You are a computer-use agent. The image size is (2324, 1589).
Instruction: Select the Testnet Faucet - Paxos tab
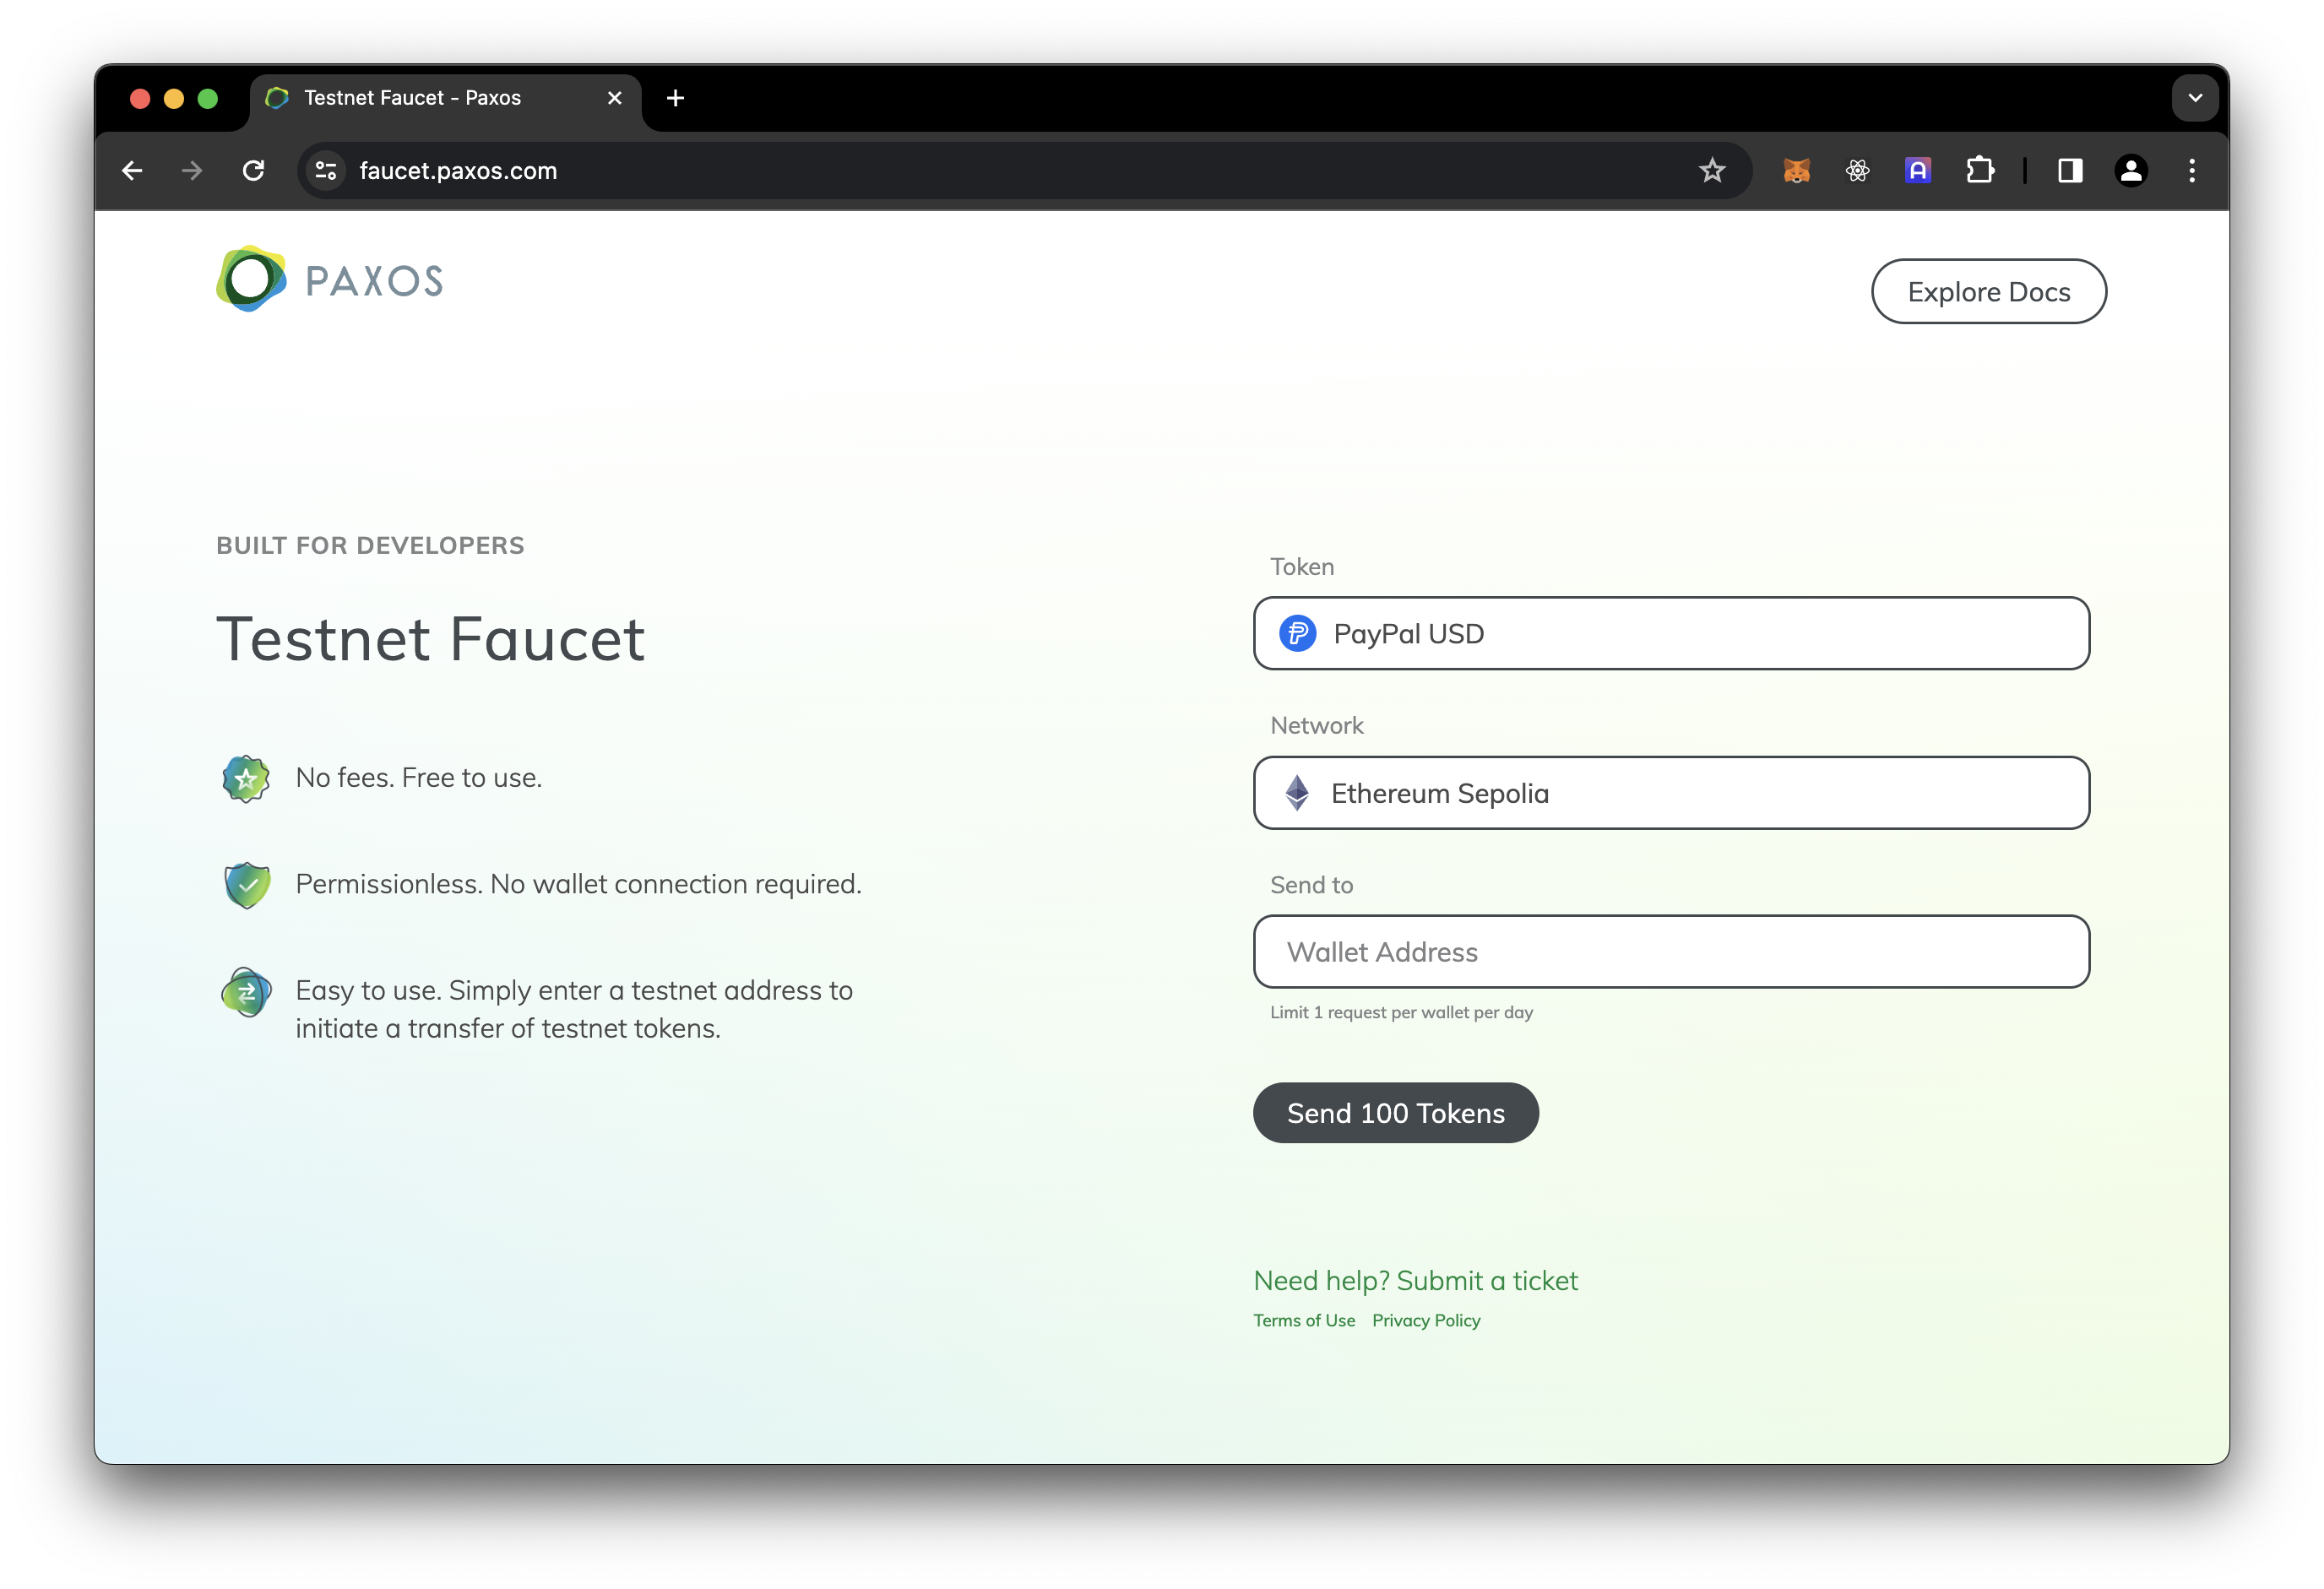[445, 98]
